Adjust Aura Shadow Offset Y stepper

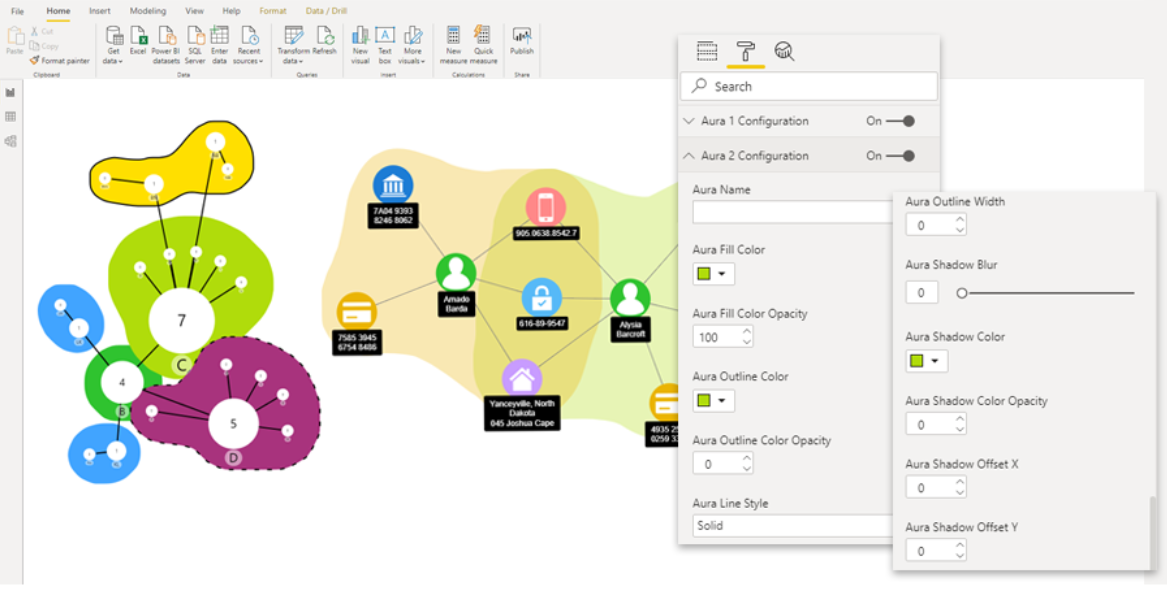[x=960, y=551]
